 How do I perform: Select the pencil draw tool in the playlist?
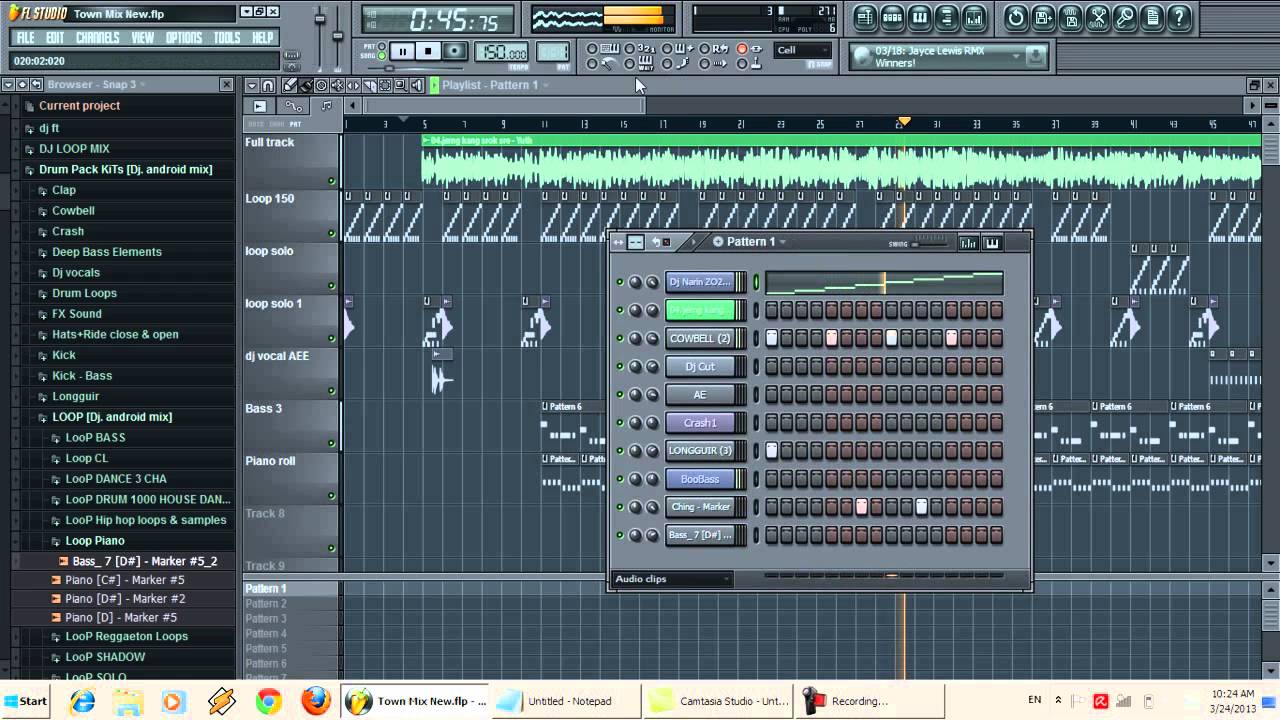pyautogui.click(x=289, y=85)
